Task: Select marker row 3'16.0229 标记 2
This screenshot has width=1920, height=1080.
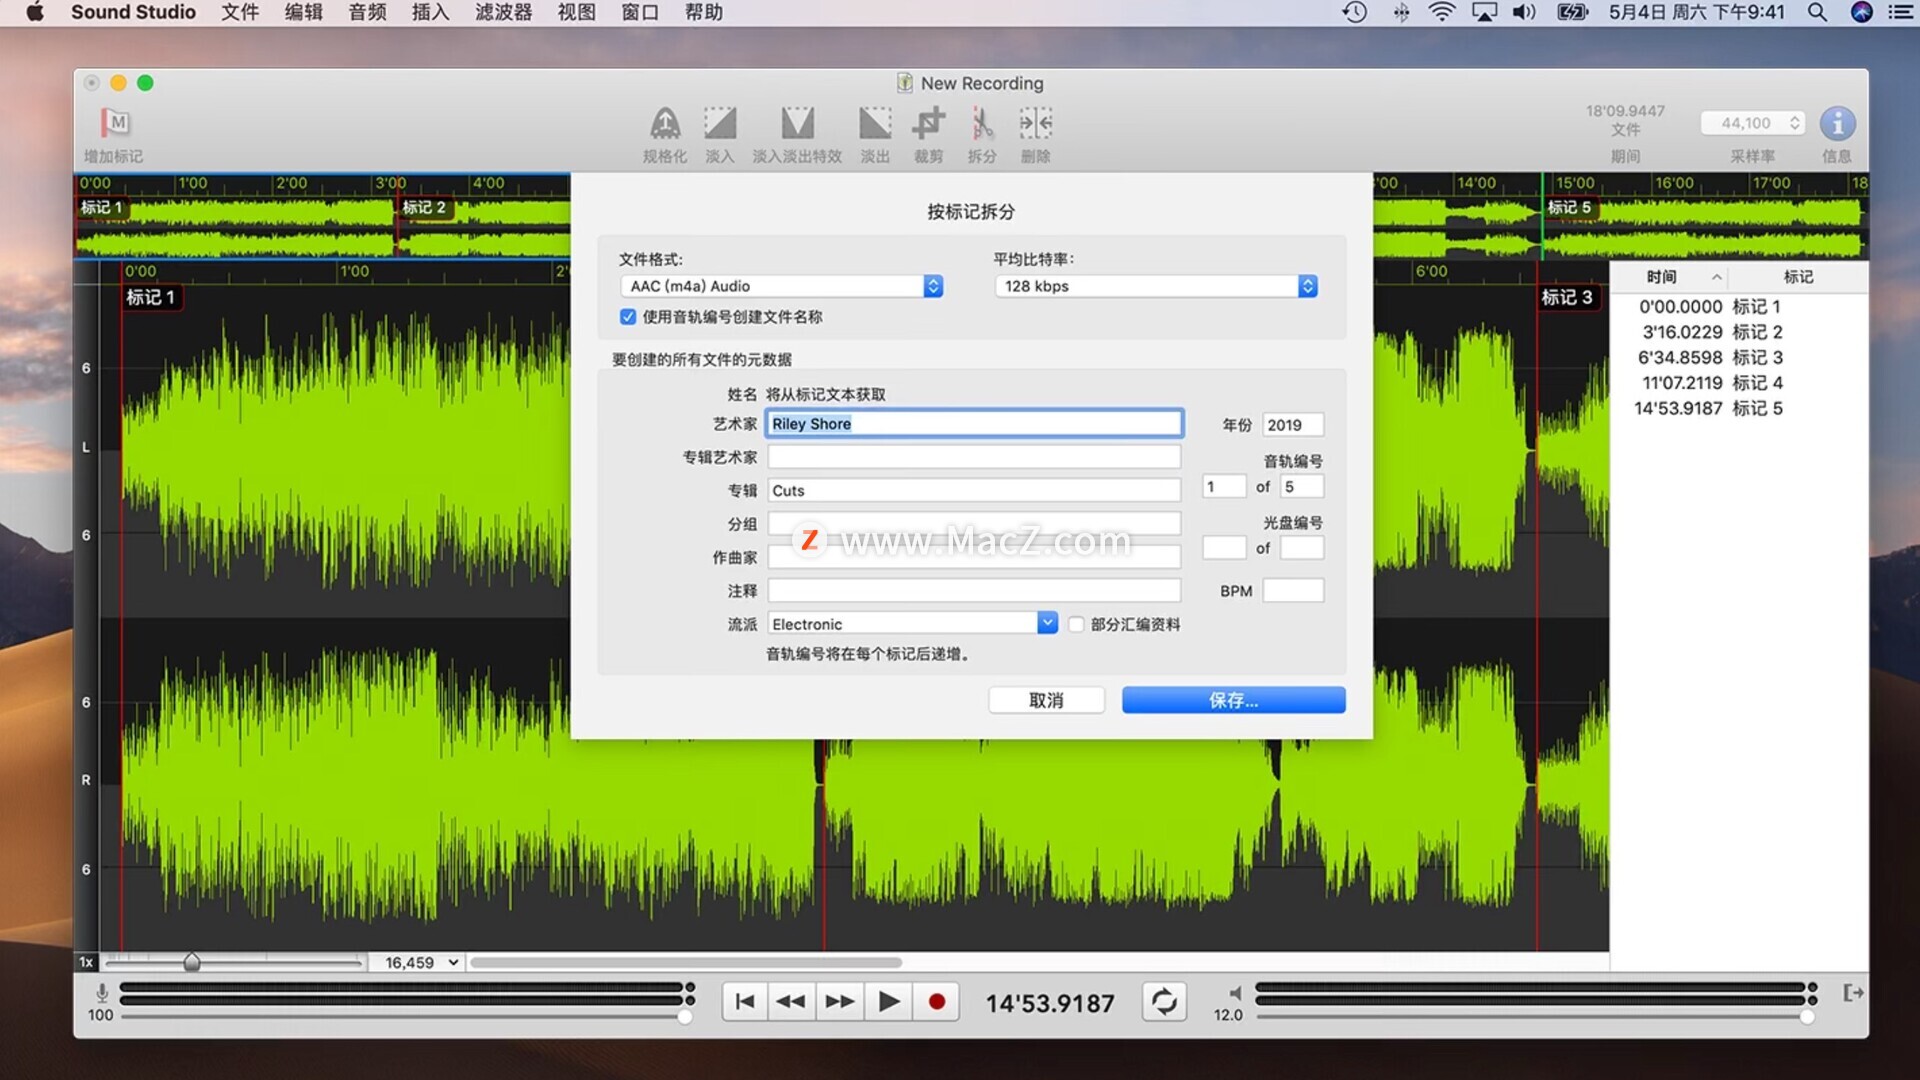Action: click(x=1739, y=332)
